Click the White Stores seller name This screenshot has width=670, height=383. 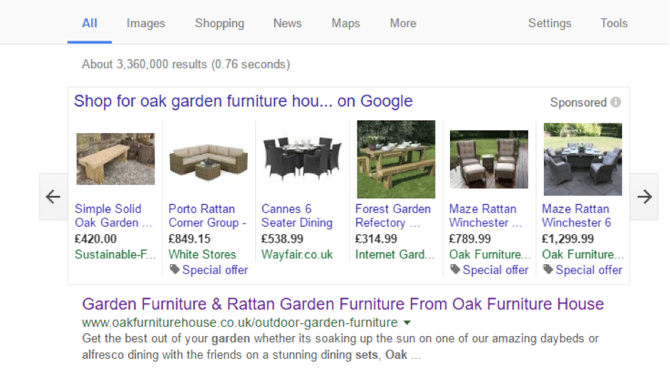[202, 255]
